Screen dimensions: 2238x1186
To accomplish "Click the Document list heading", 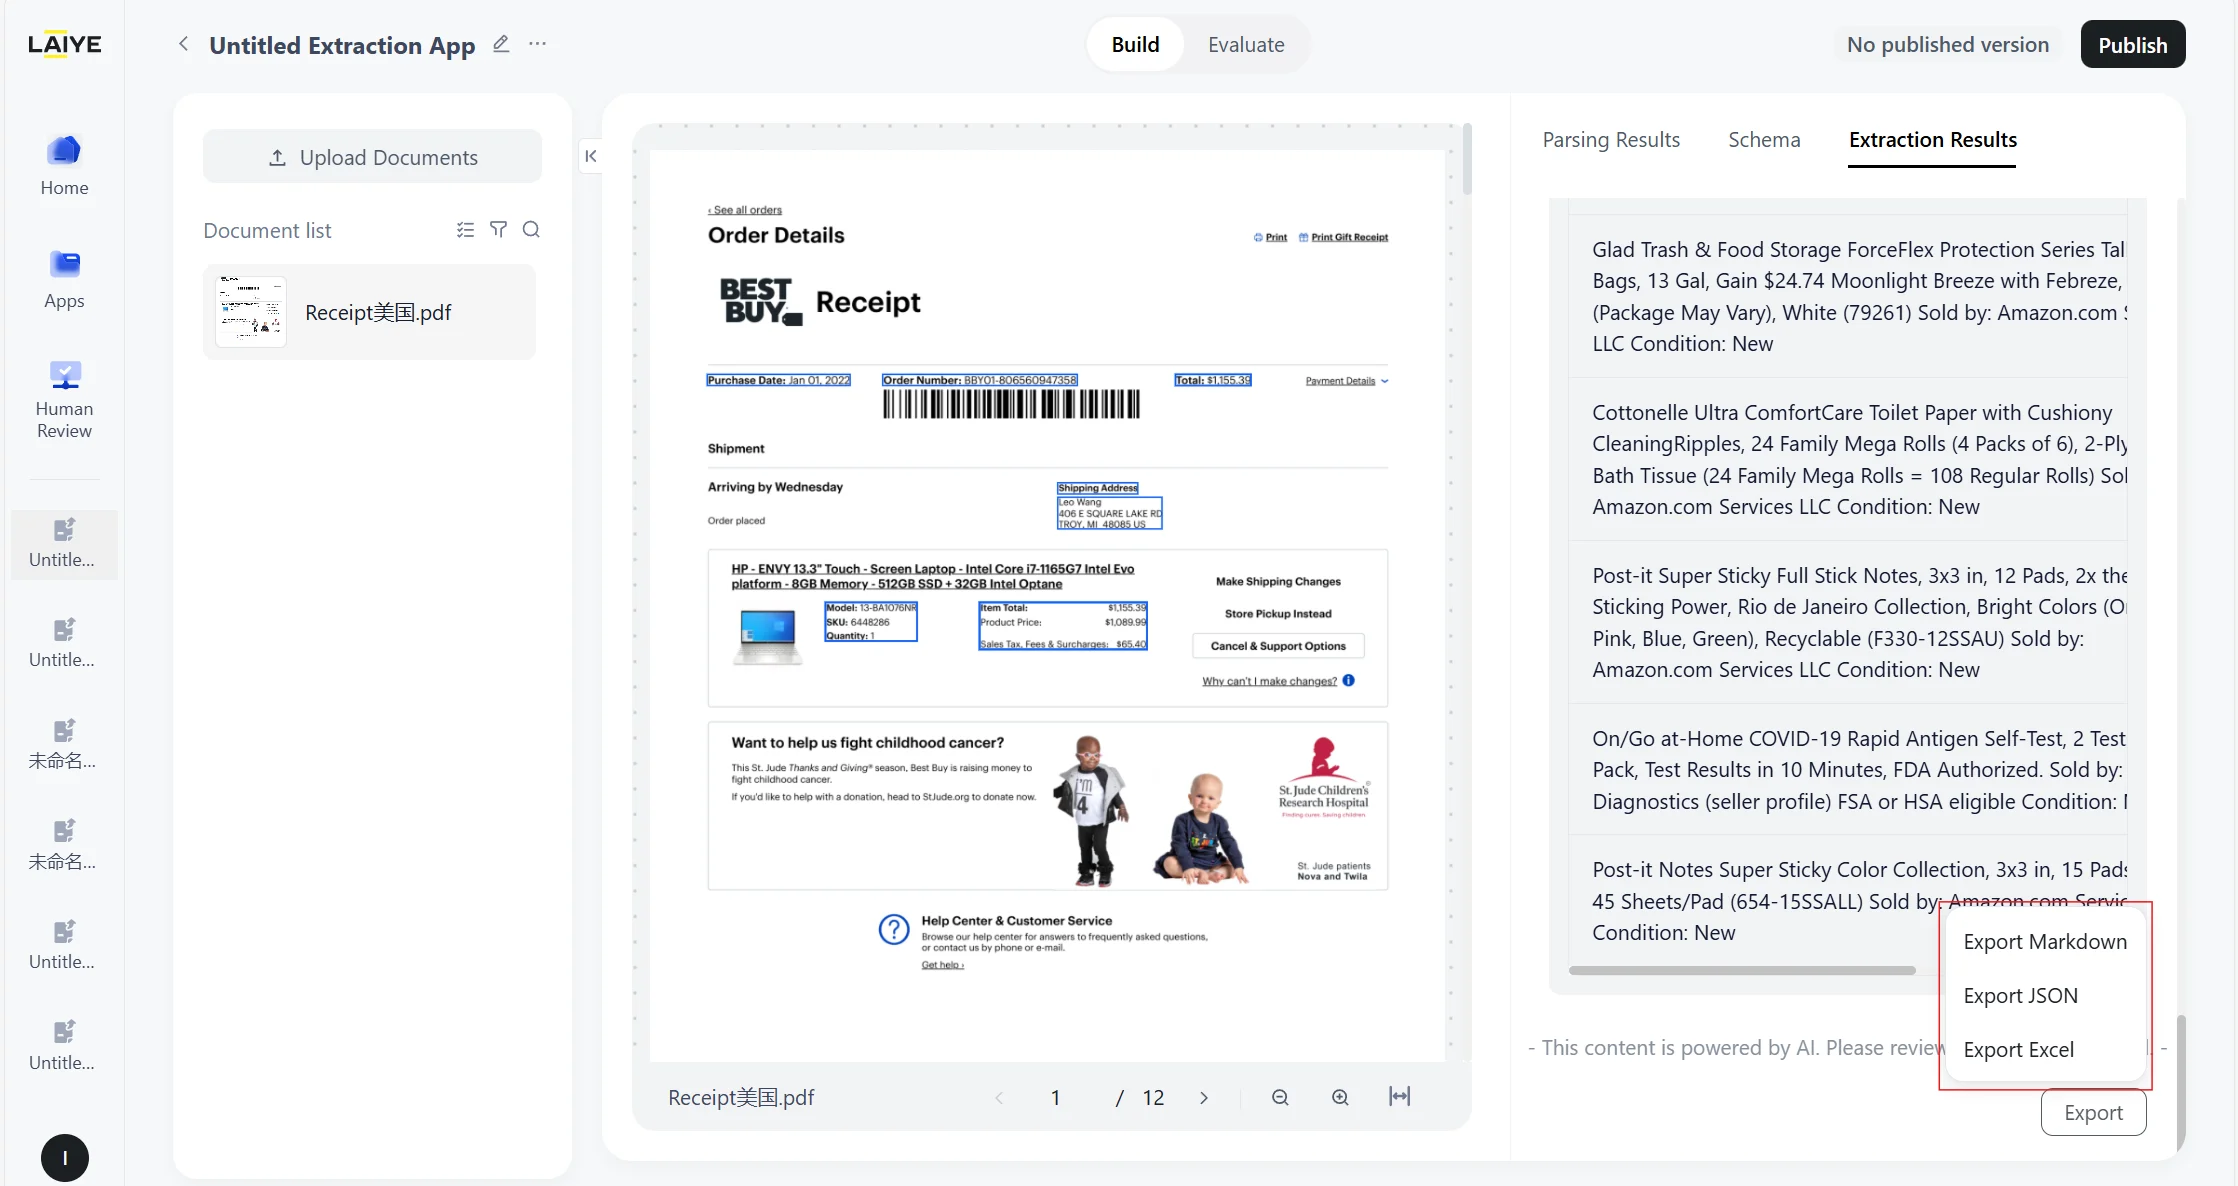I will point(267,231).
